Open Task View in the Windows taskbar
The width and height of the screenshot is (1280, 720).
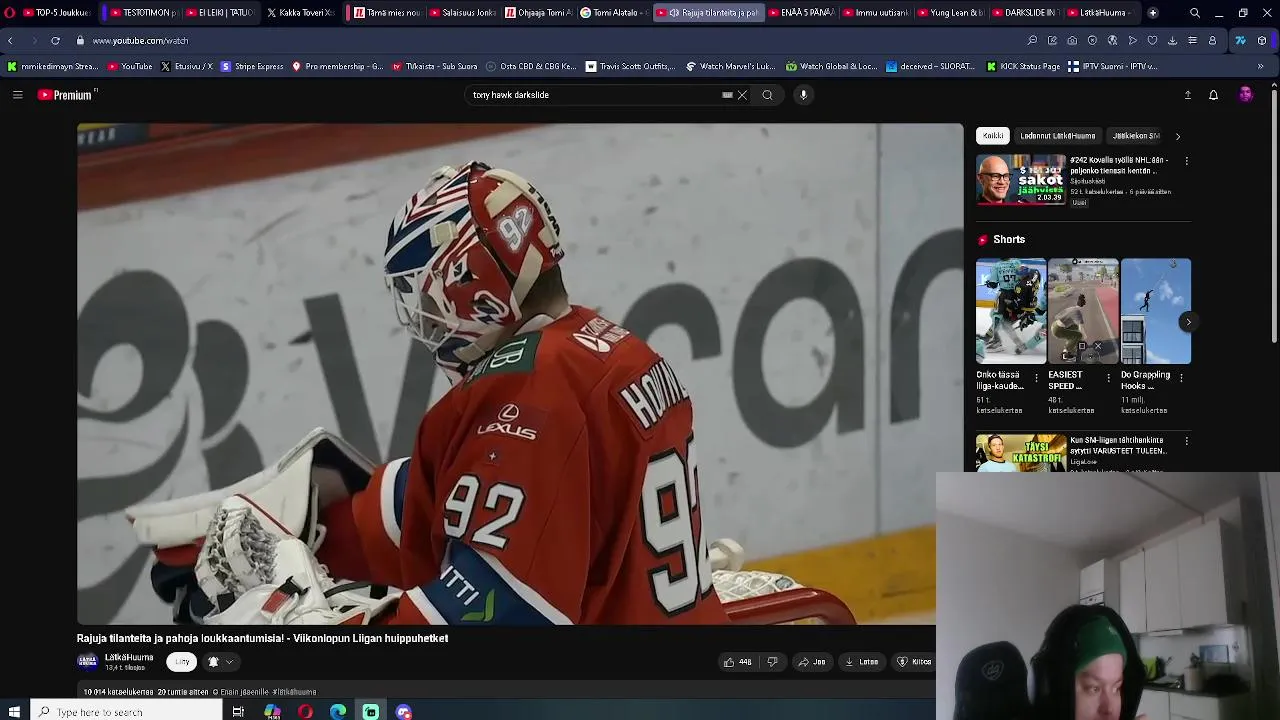tap(238, 712)
